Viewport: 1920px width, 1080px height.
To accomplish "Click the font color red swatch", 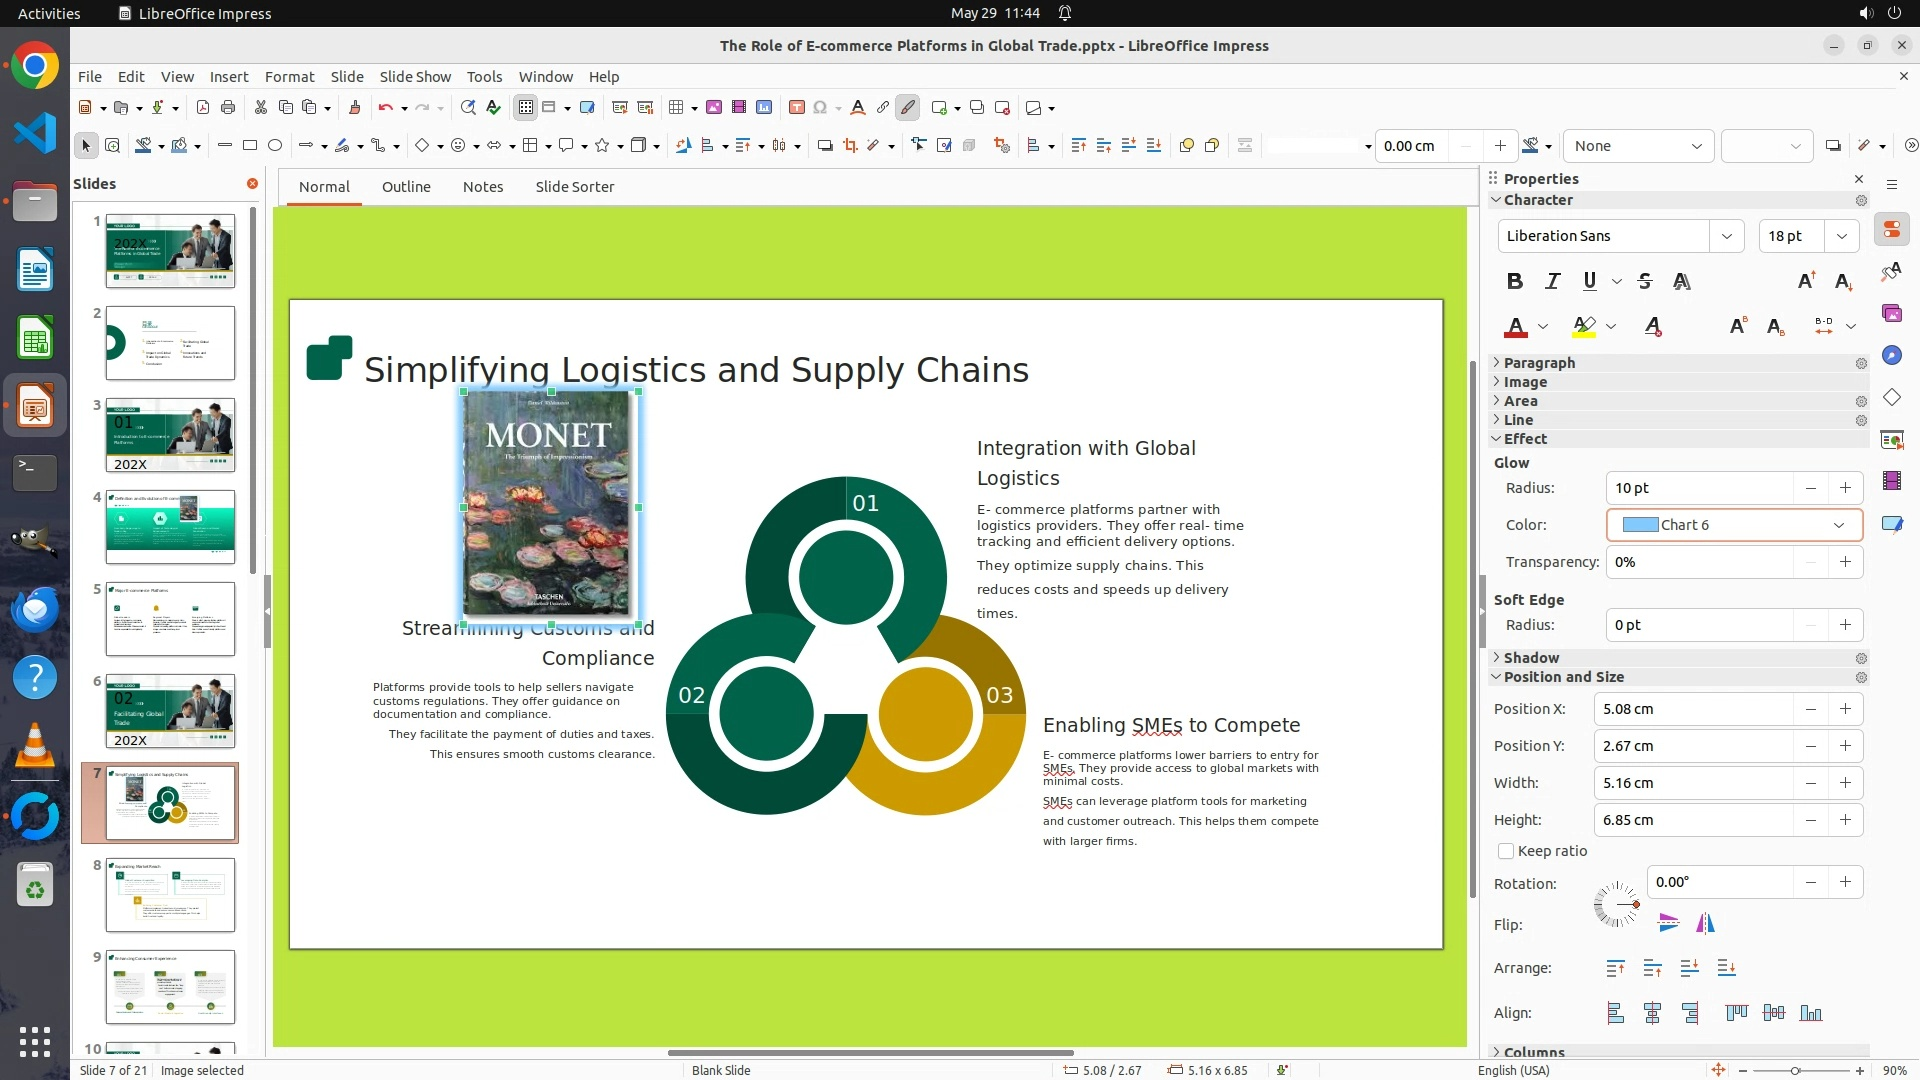I will point(1515,327).
